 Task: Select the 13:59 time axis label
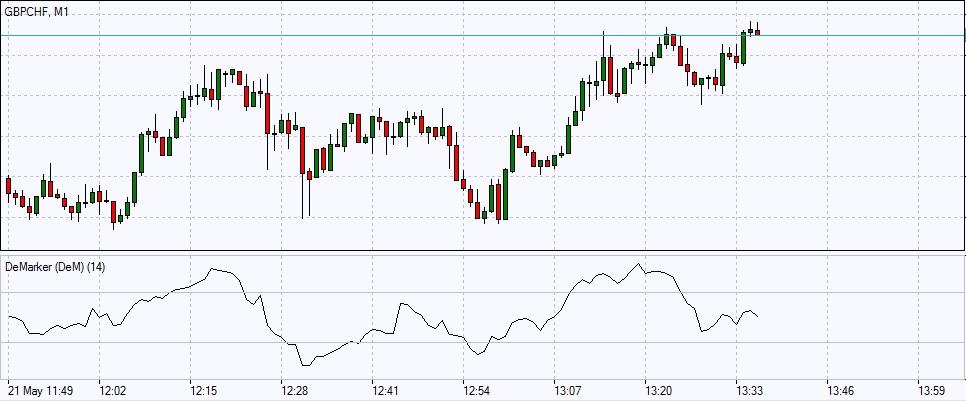932,391
